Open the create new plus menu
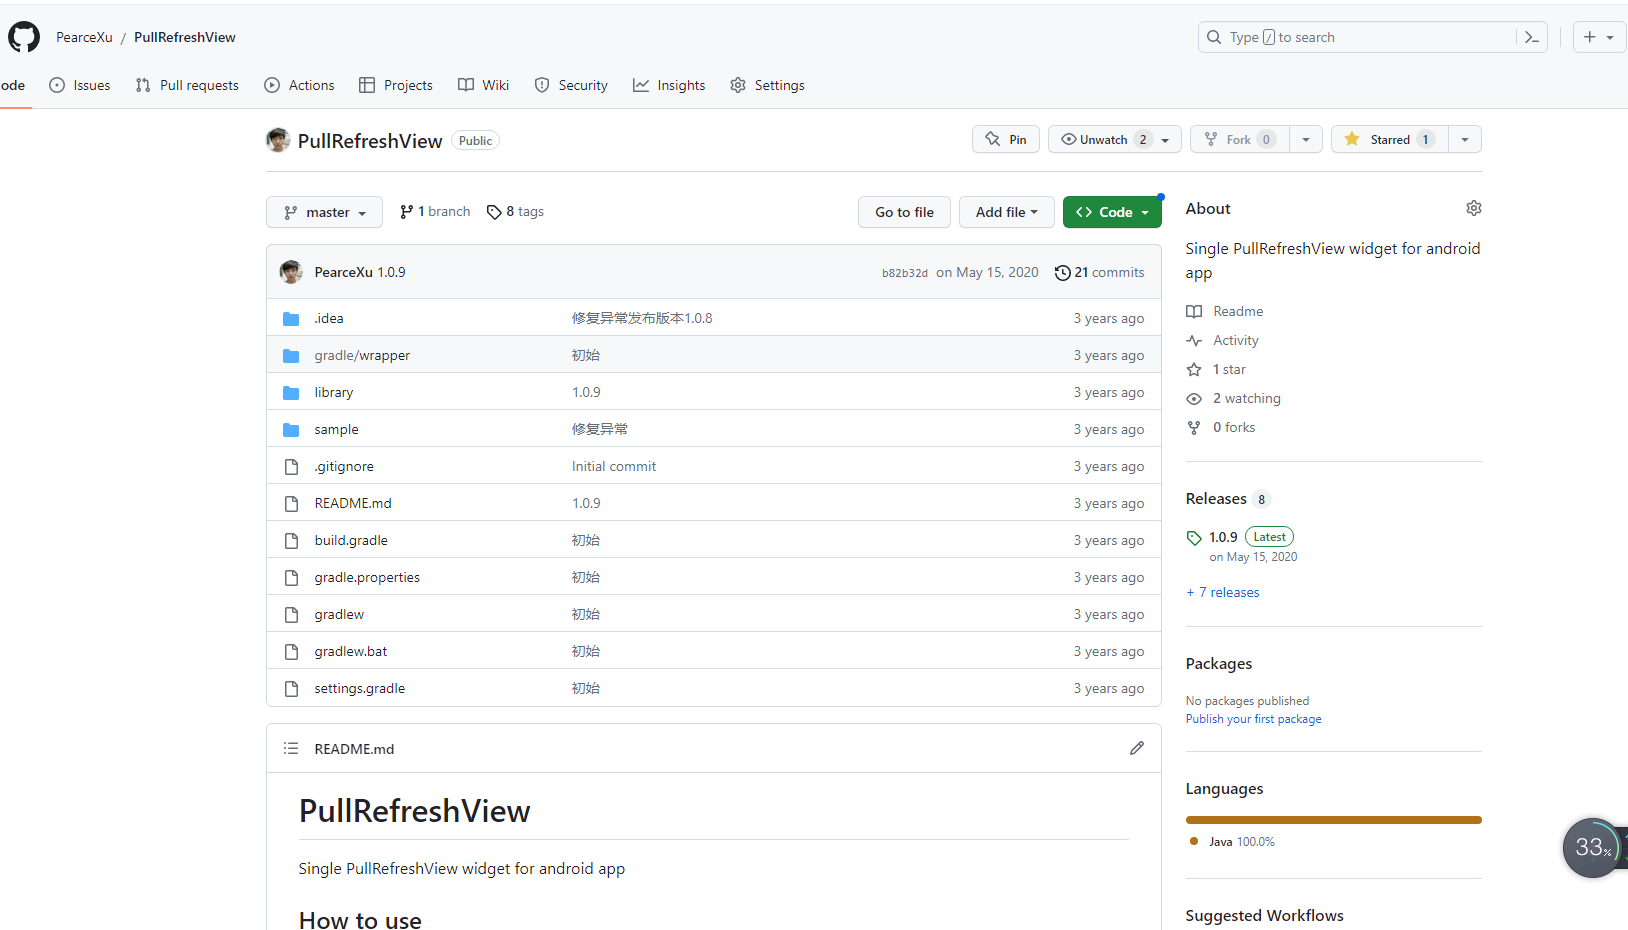This screenshot has width=1628, height=930. click(x=1599, y=37)
